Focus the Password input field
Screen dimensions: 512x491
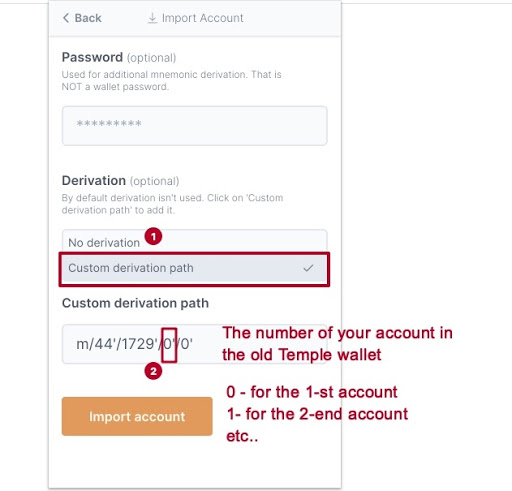coord(194,126)
